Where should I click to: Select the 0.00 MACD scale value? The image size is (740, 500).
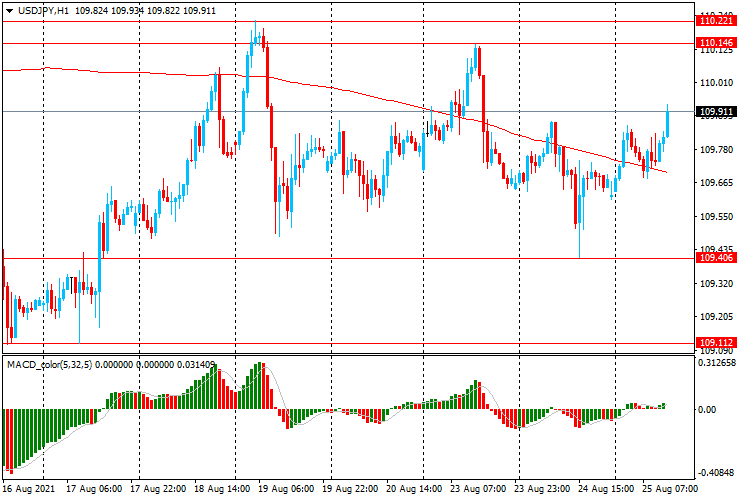(706, 409)
